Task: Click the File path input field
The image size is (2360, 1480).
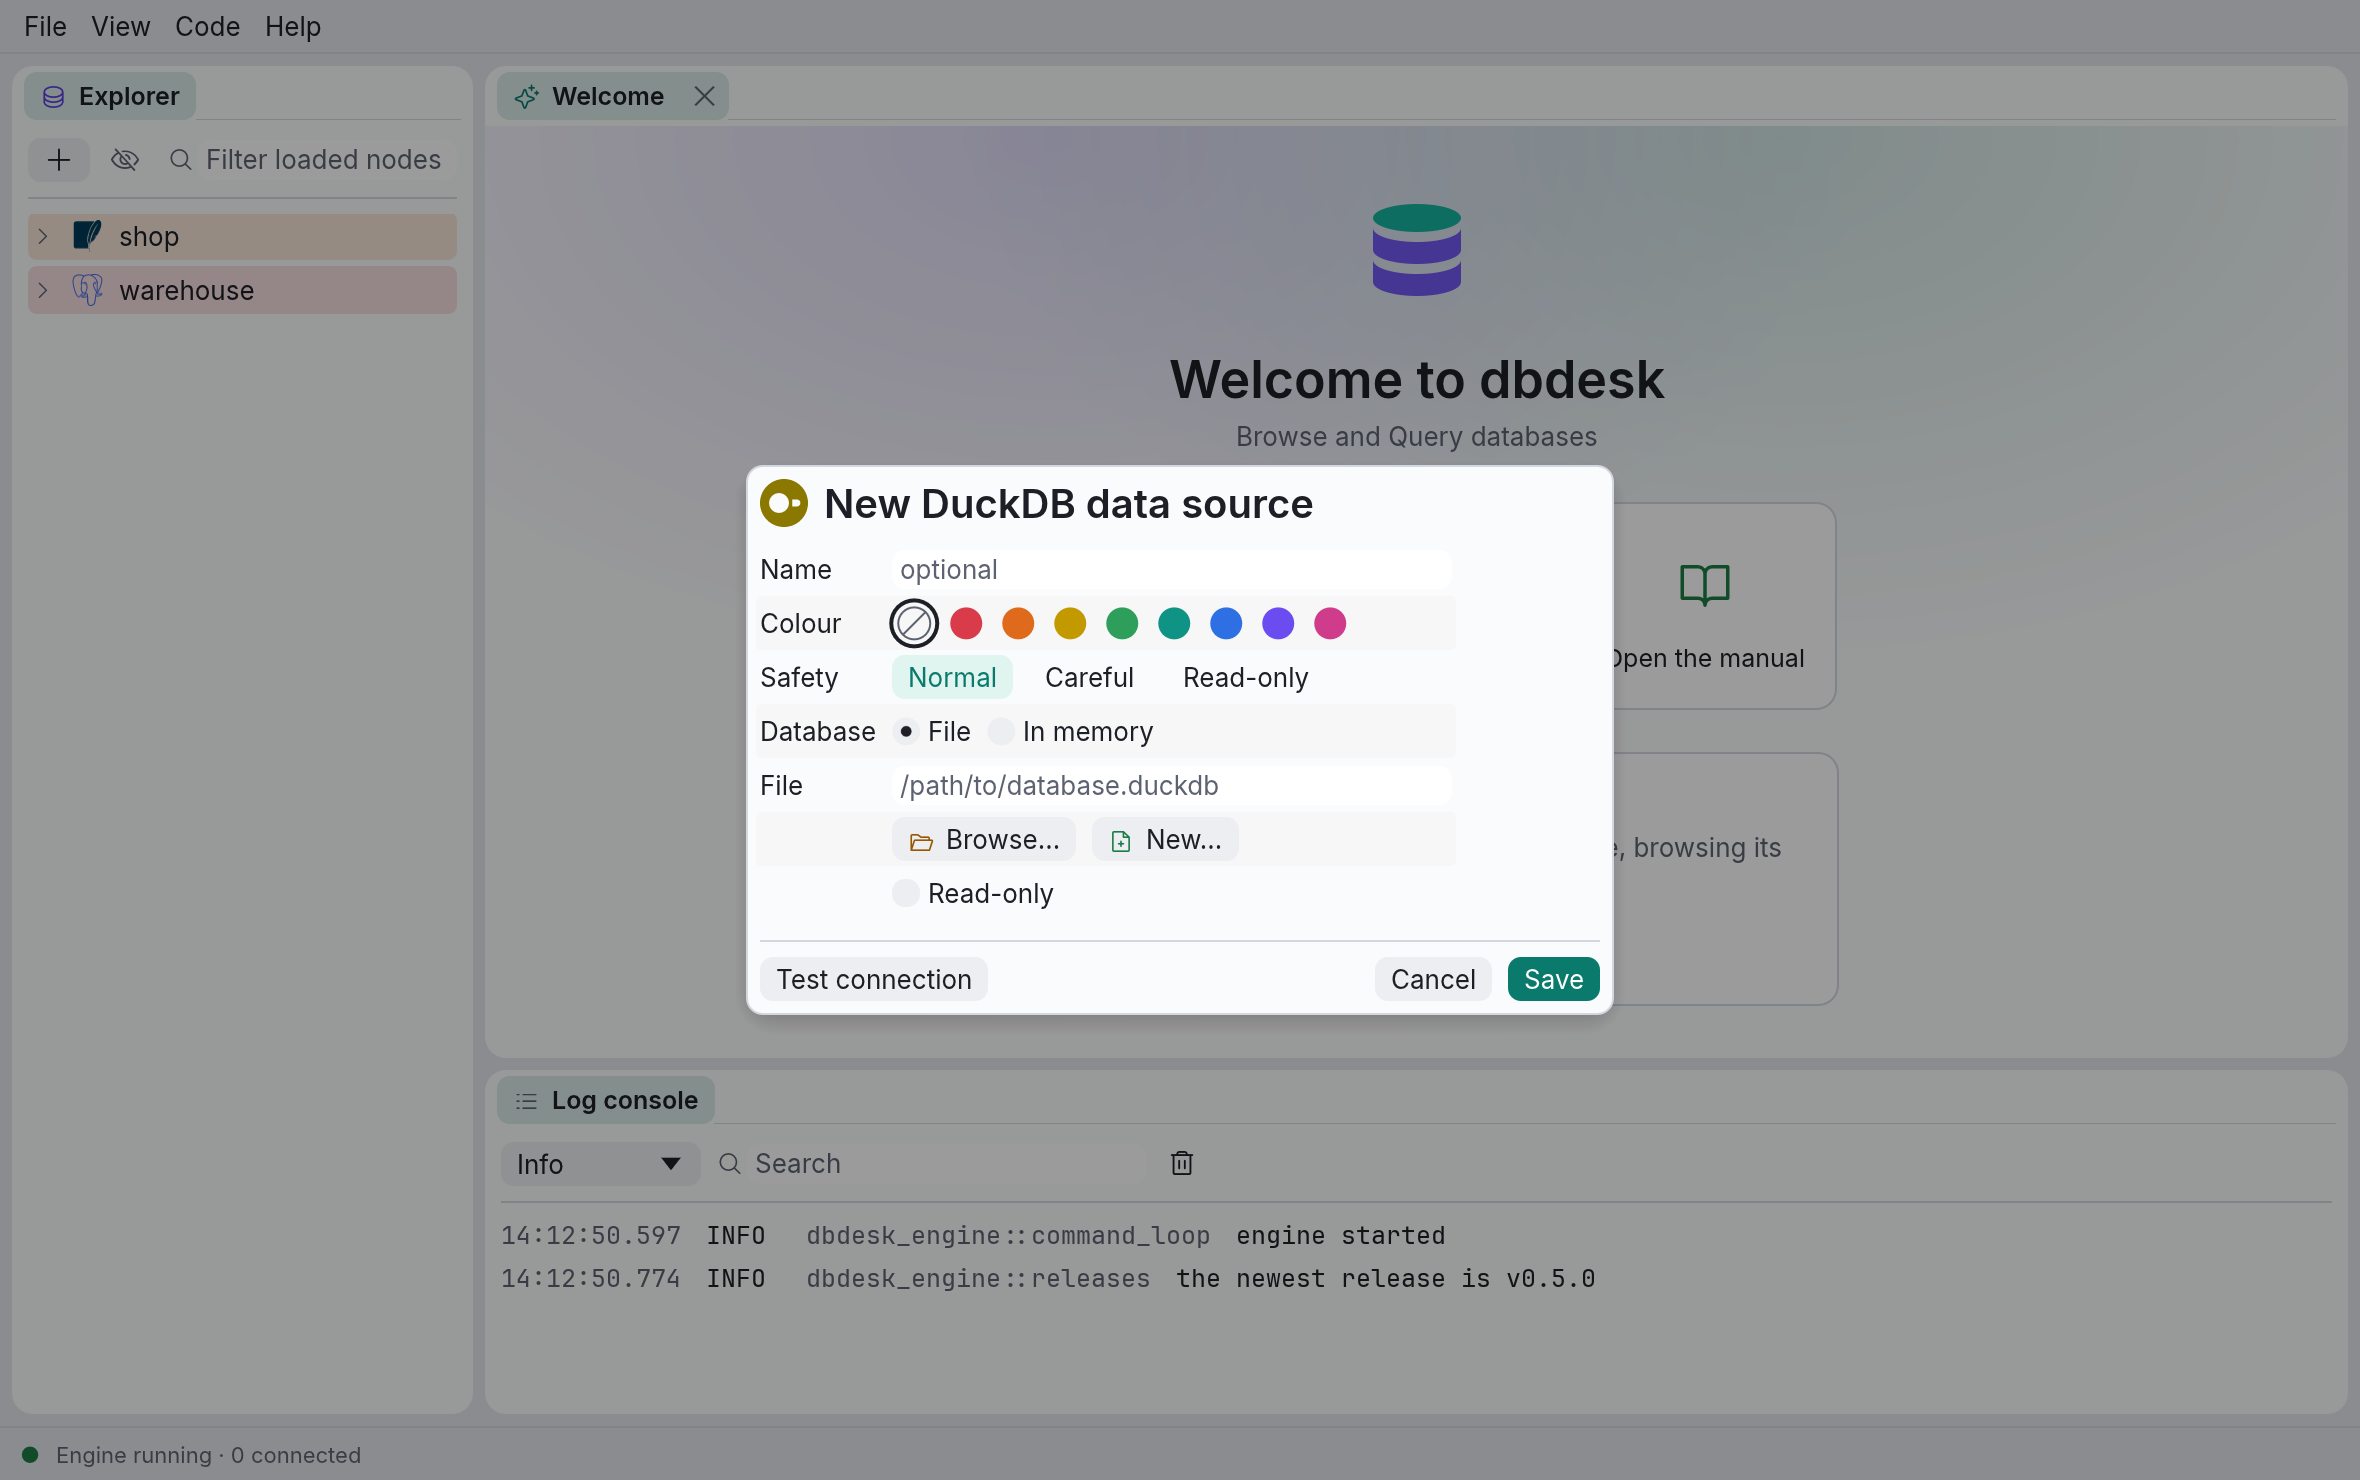Action: [x=1171, y=785]
